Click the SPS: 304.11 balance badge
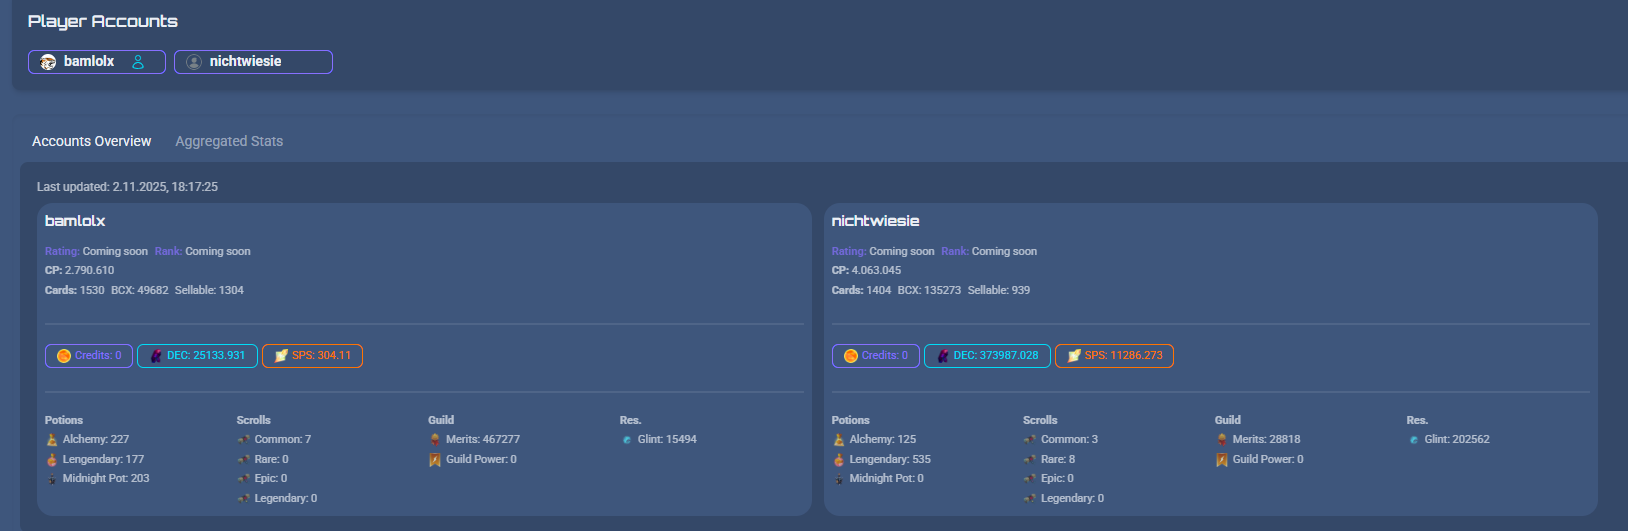Image resolution: width=1628 pixels, height=531 pixels. pyautogui.click(x=312, y=356)
